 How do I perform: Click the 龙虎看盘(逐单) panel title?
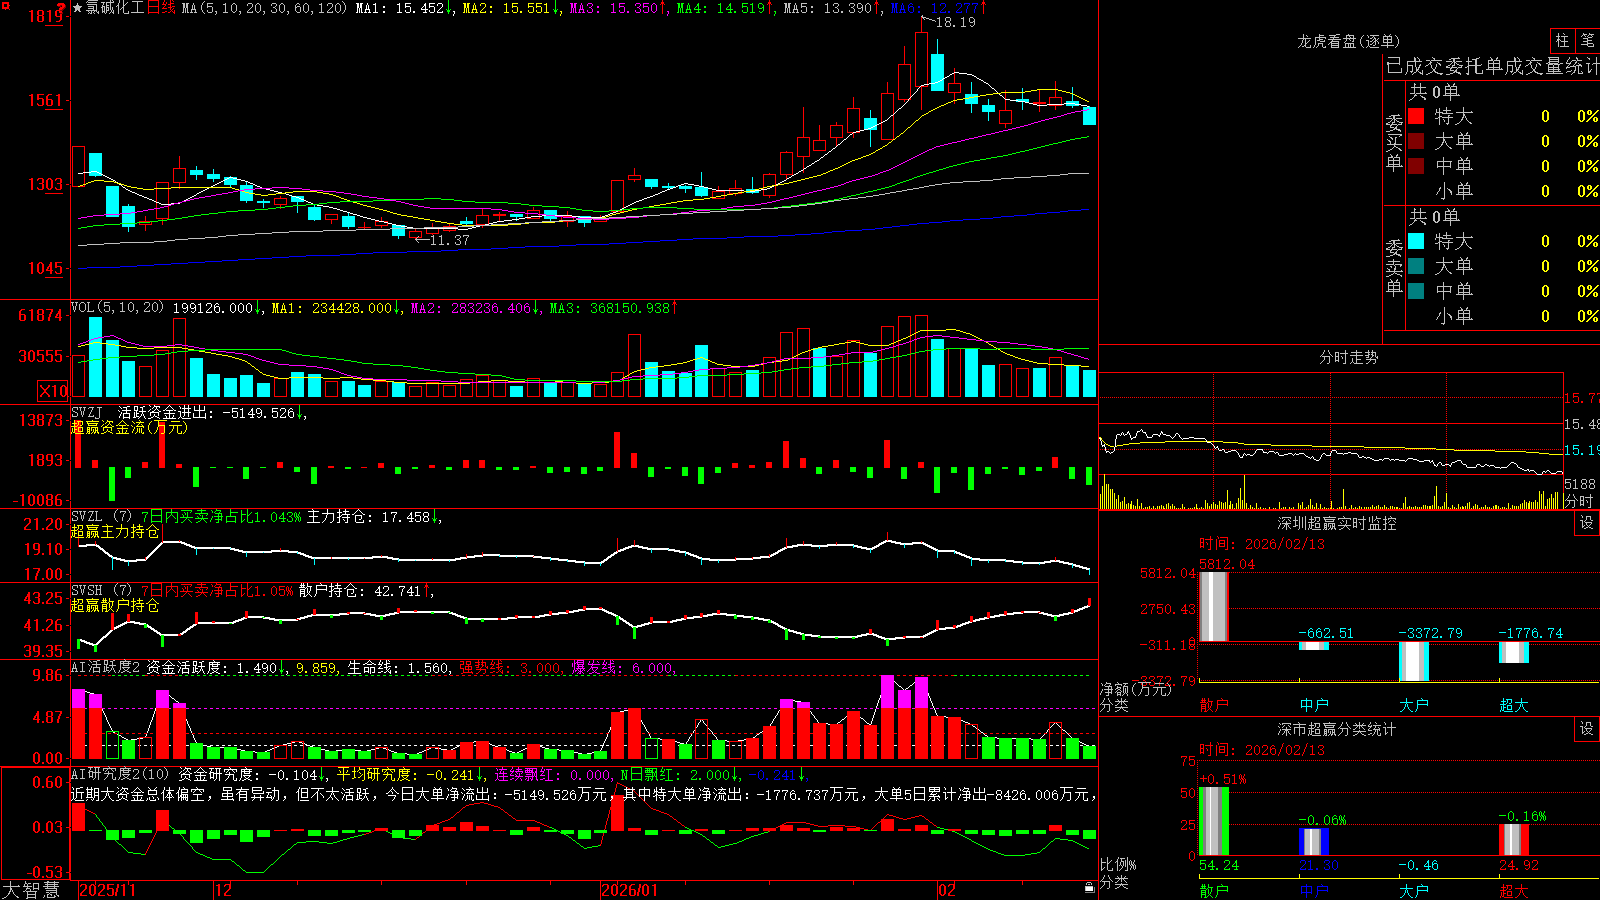1348,41
